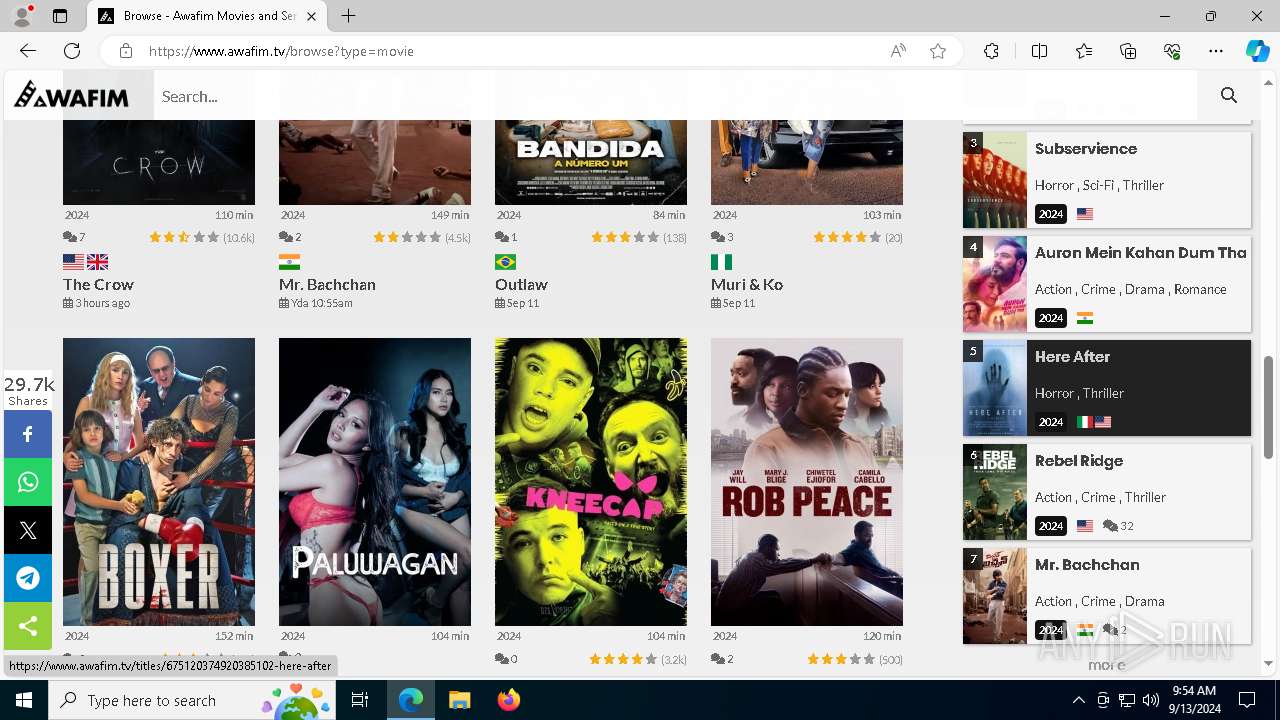1280x720 pixels.
Task: Open Browser essentials icon
Action: [1172, 51]
